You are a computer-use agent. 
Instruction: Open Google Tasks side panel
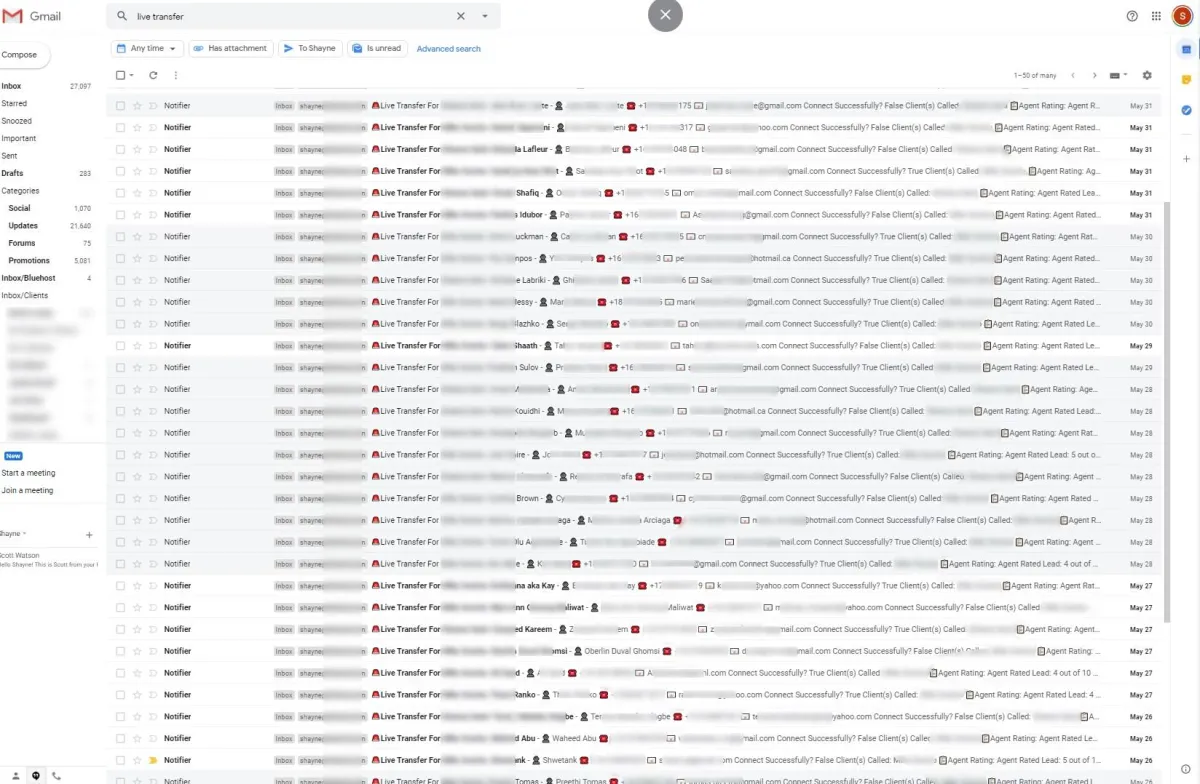coord(1186,110)
